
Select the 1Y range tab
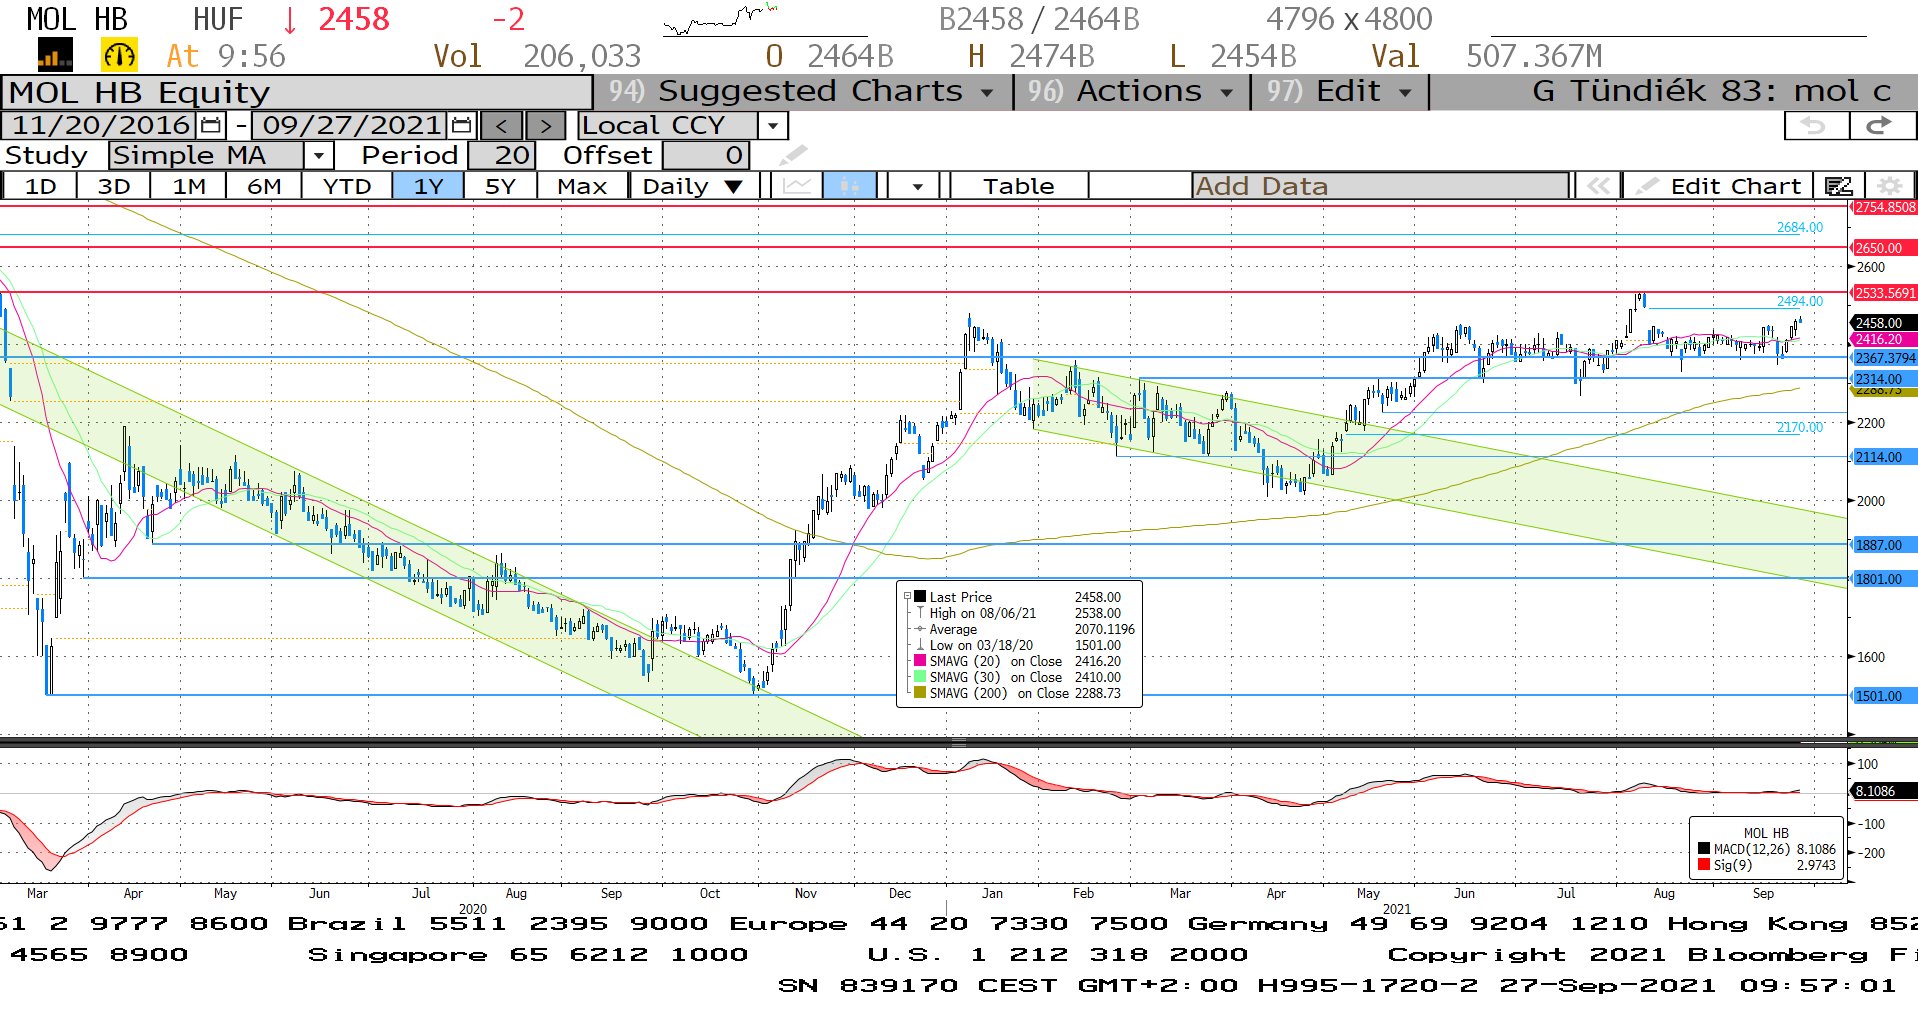click(428, 186)
